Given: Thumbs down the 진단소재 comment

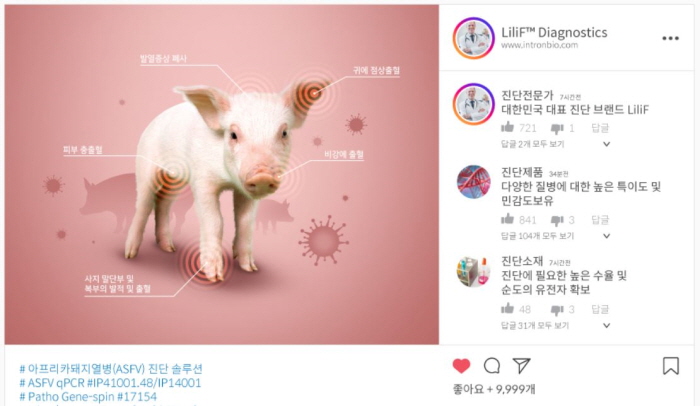Looking at the screenshot, I should point(557,310).
